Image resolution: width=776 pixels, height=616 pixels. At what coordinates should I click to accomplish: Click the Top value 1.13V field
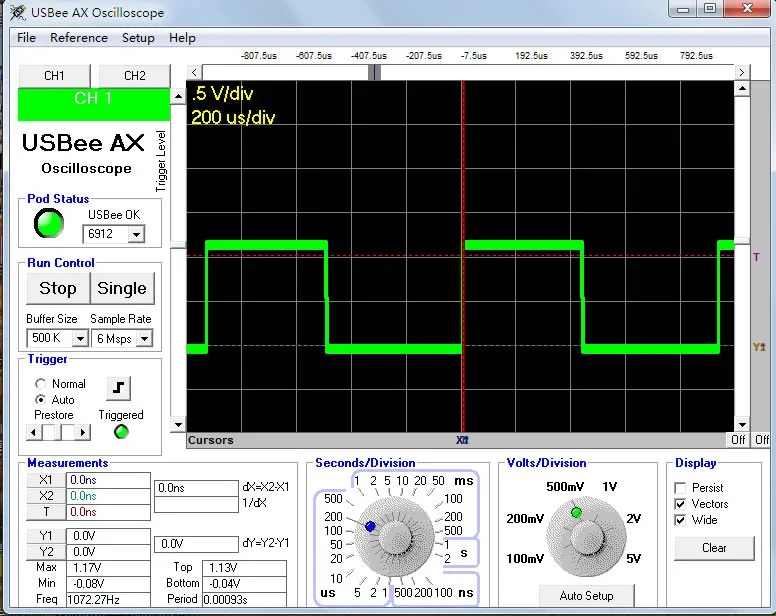(x=244, y=568)
